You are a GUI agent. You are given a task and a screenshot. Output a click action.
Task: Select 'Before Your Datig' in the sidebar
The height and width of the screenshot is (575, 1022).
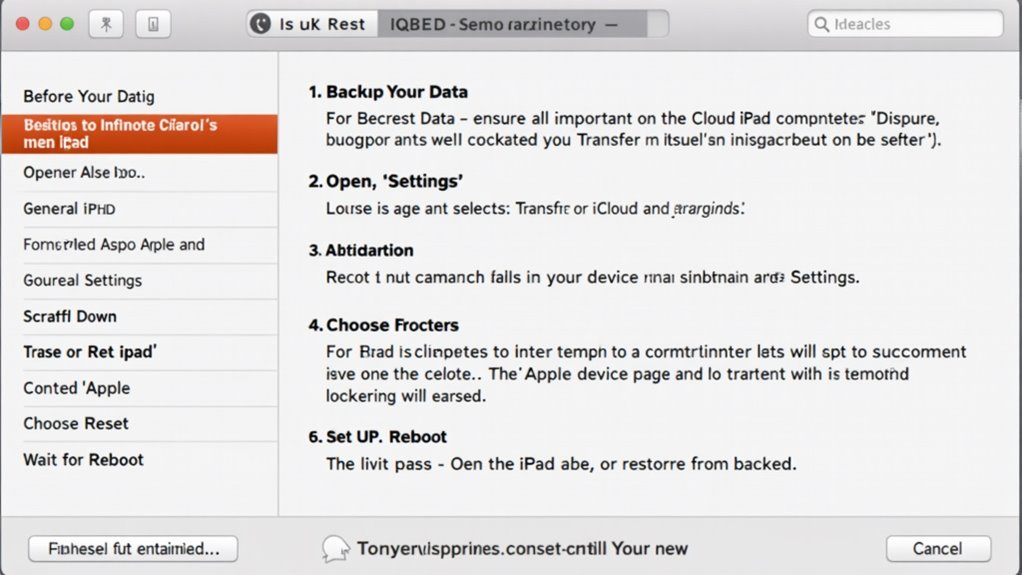(89, 97)
